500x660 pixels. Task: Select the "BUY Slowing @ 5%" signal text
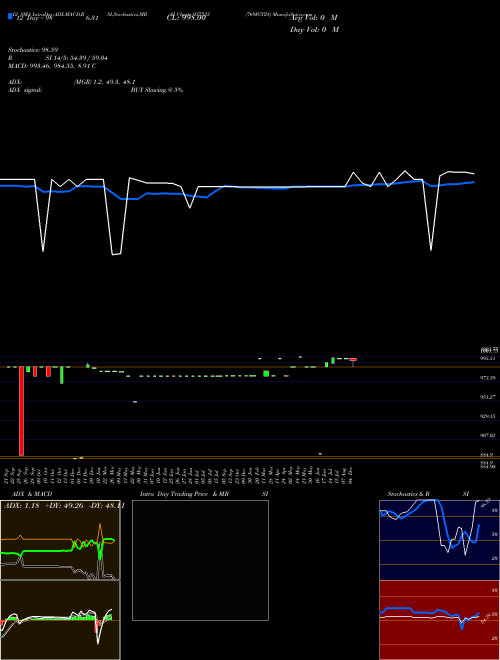[157, 90]
